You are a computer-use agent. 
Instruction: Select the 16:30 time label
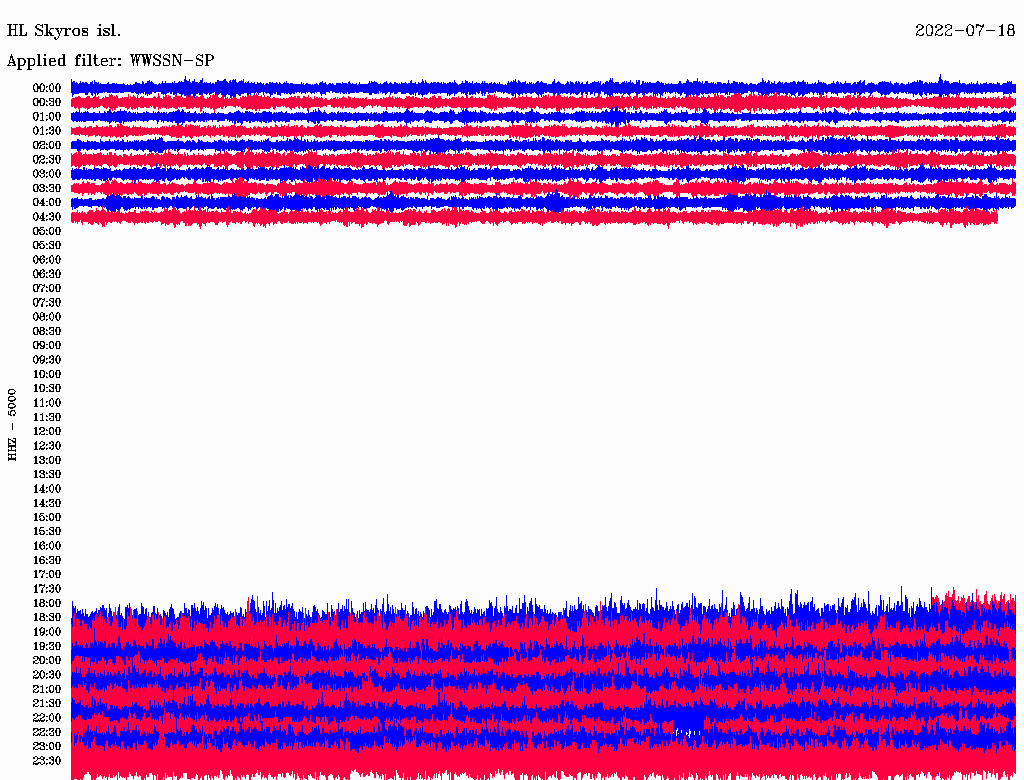pyautogui.click(x=47, y=560)
